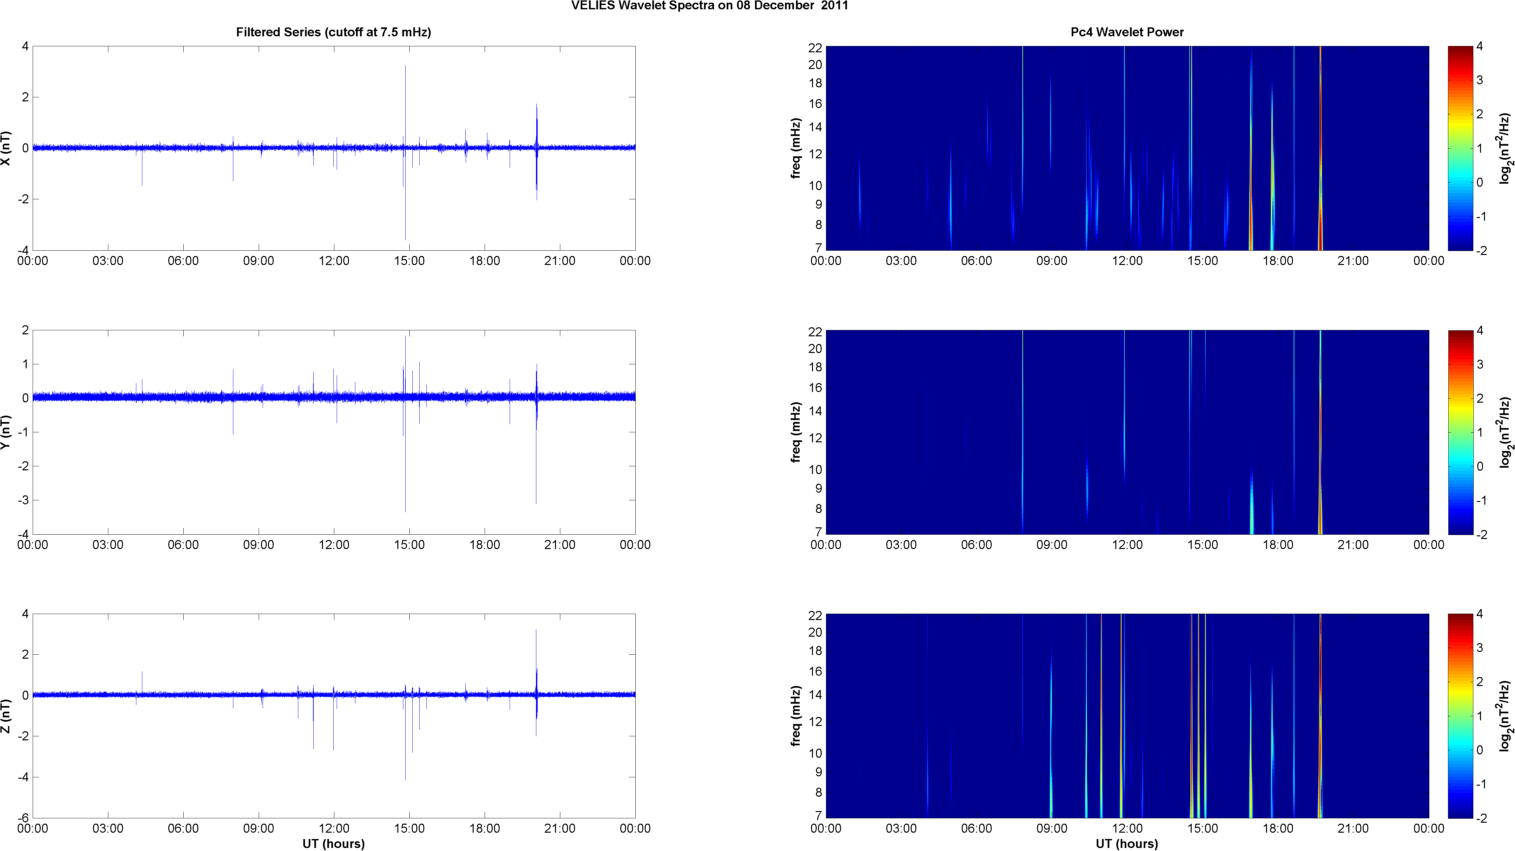The width and height of the screenshot is (1515, 851).
Task: Click the colorbar of the middle wavelet plot
Action: tap(1460, 432)
